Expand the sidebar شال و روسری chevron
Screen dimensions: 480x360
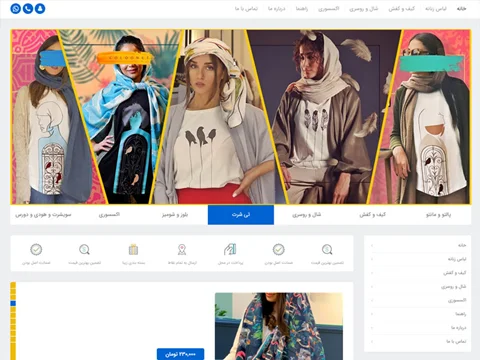[x=372, y=286]
